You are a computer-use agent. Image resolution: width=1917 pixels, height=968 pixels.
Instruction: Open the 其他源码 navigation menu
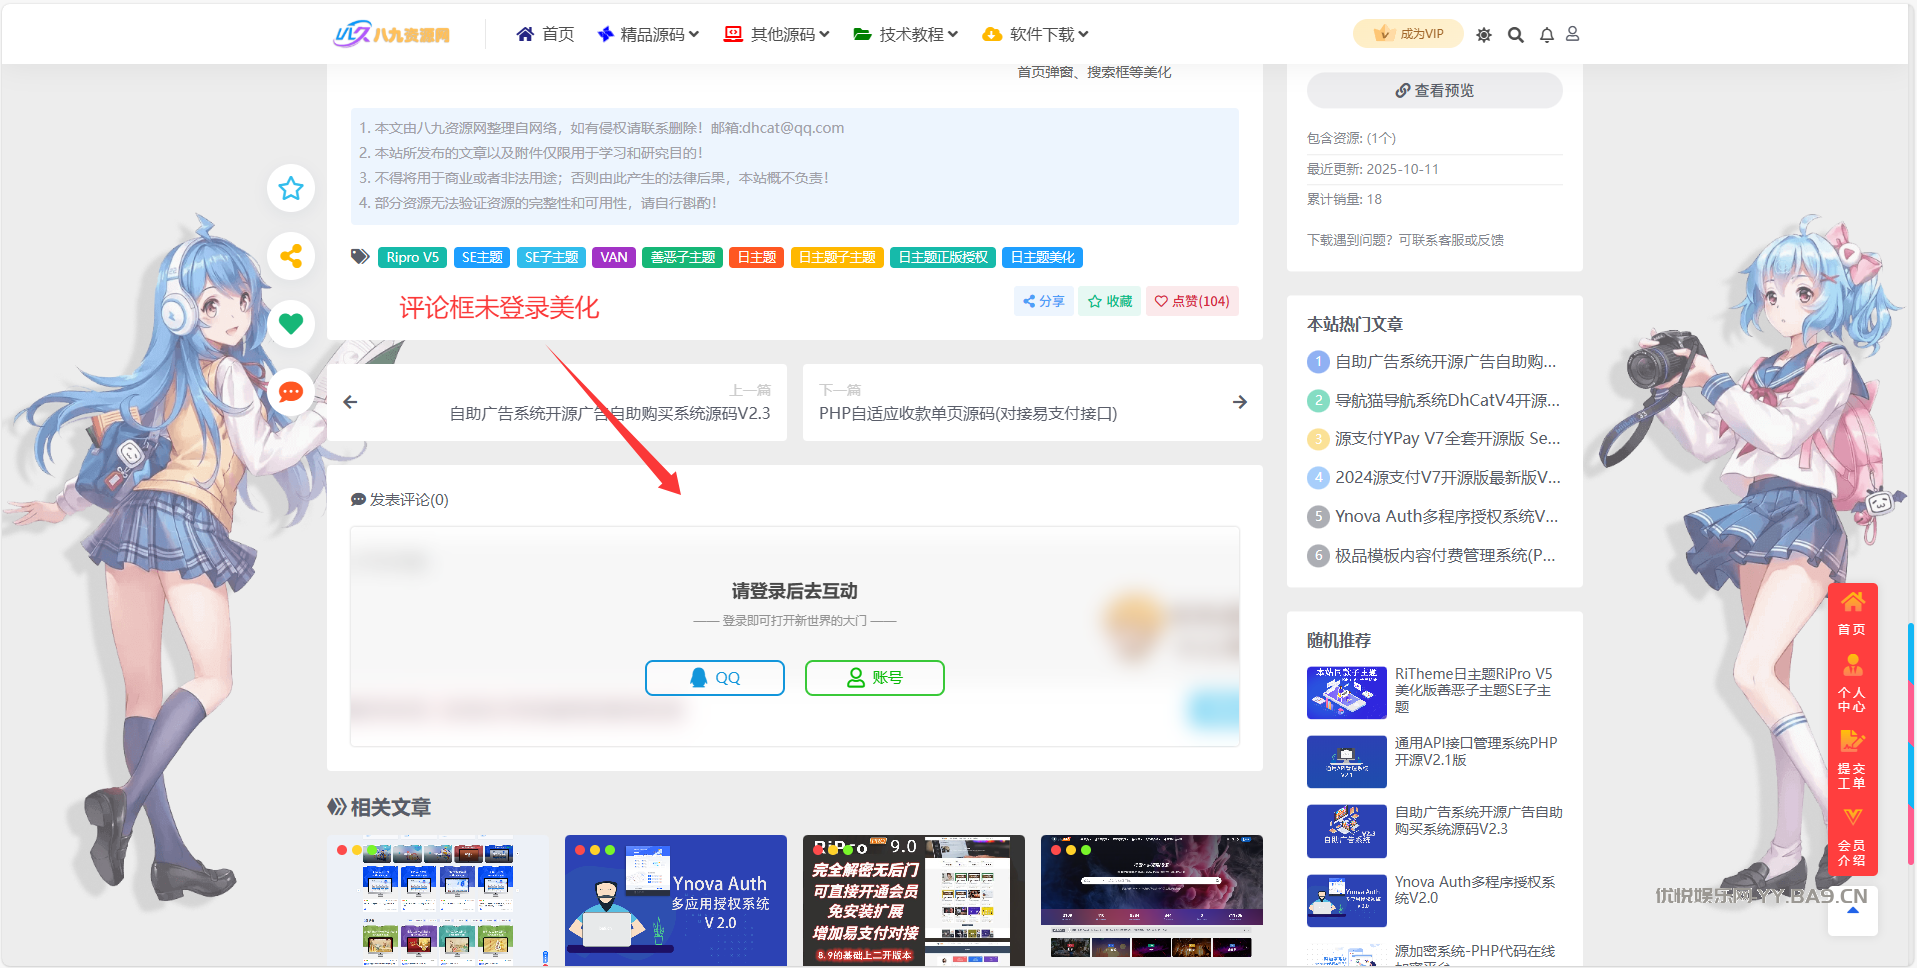[777, 35]
